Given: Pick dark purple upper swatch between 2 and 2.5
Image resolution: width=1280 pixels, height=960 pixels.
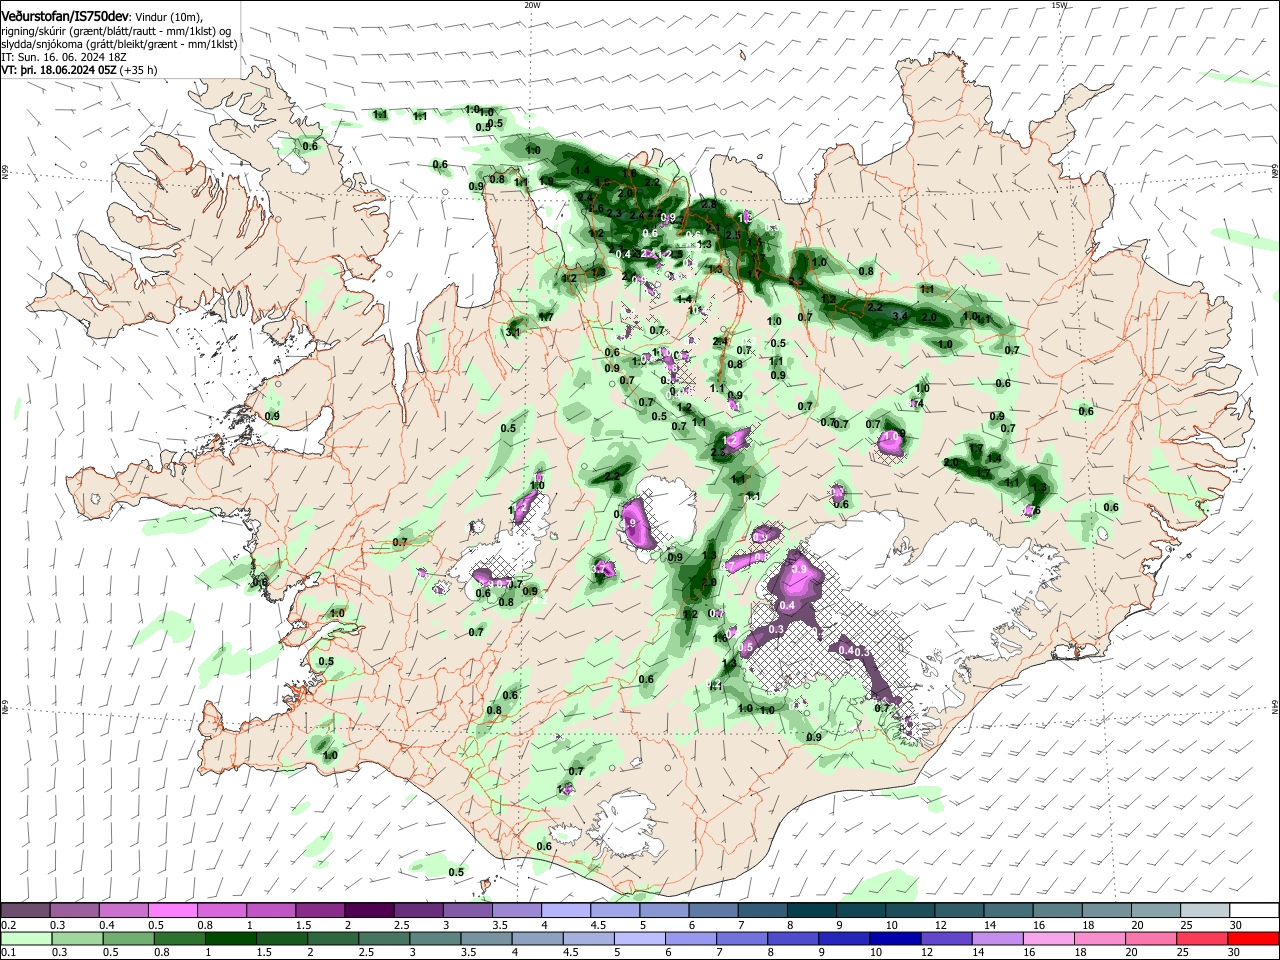Looking at the screenshot, I should tap(369, 910).
